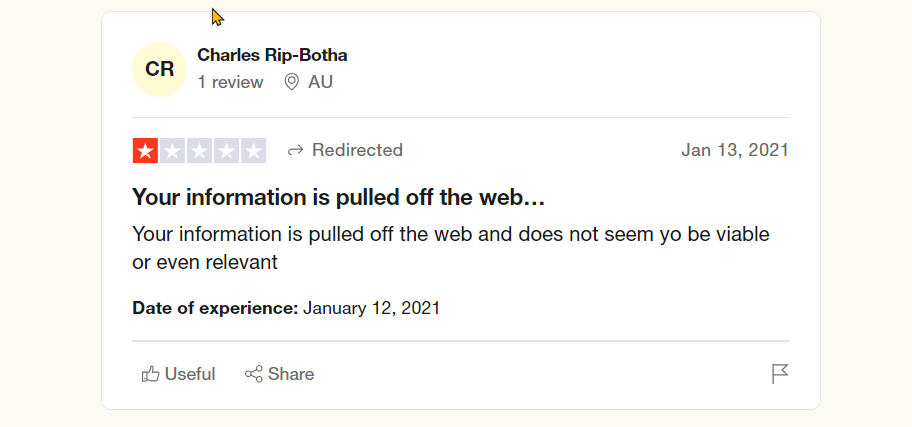Image resolution: width=912 pixels, height=427 pixels.
Task: Click the fourth grey star
Action: tap(226, 151)
